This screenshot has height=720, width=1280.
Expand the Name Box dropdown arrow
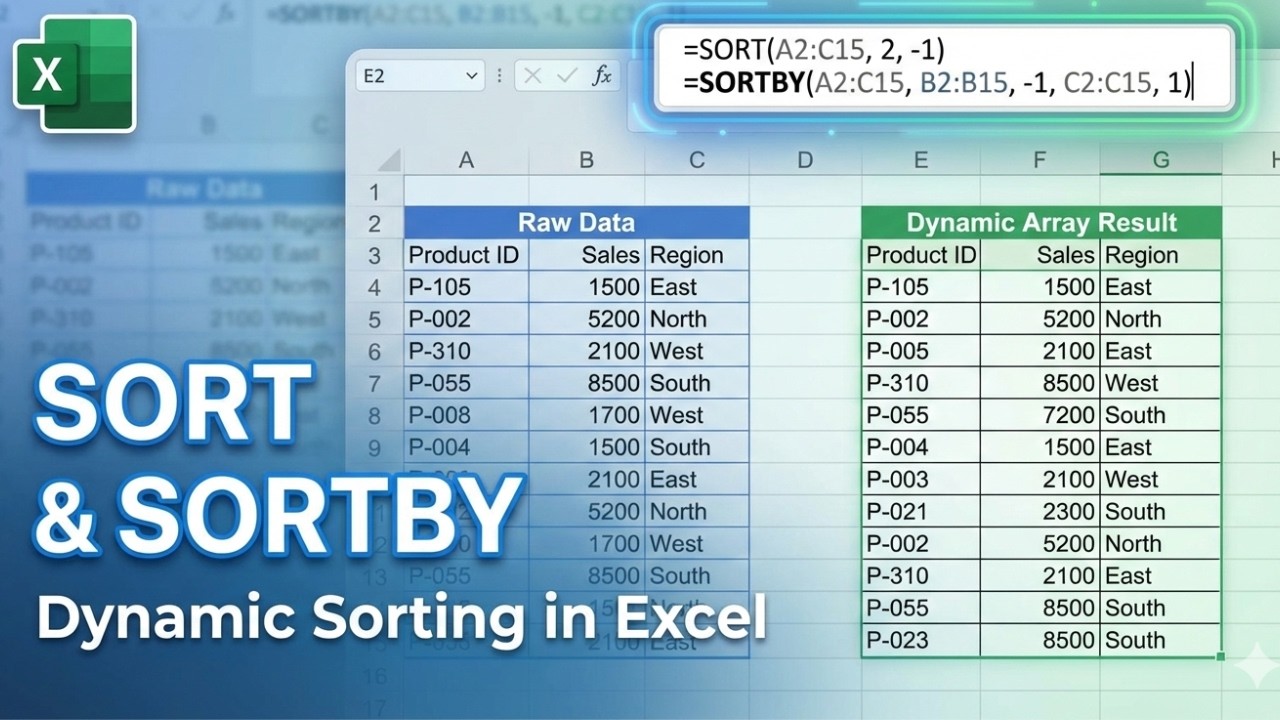[x=472, y=76]
